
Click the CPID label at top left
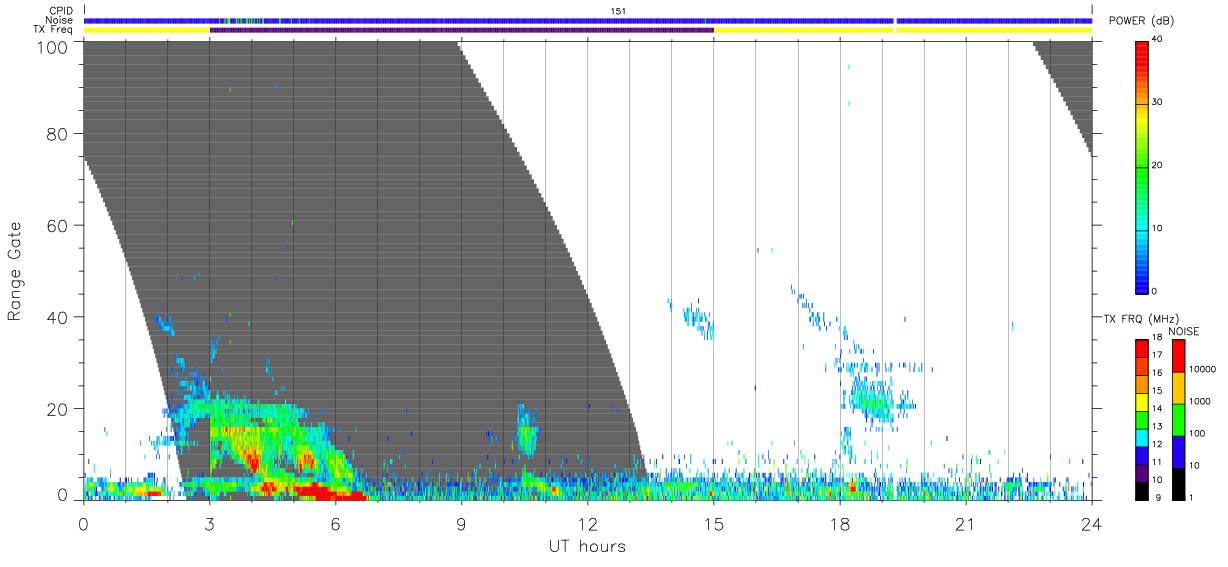(x=61, y=11)
